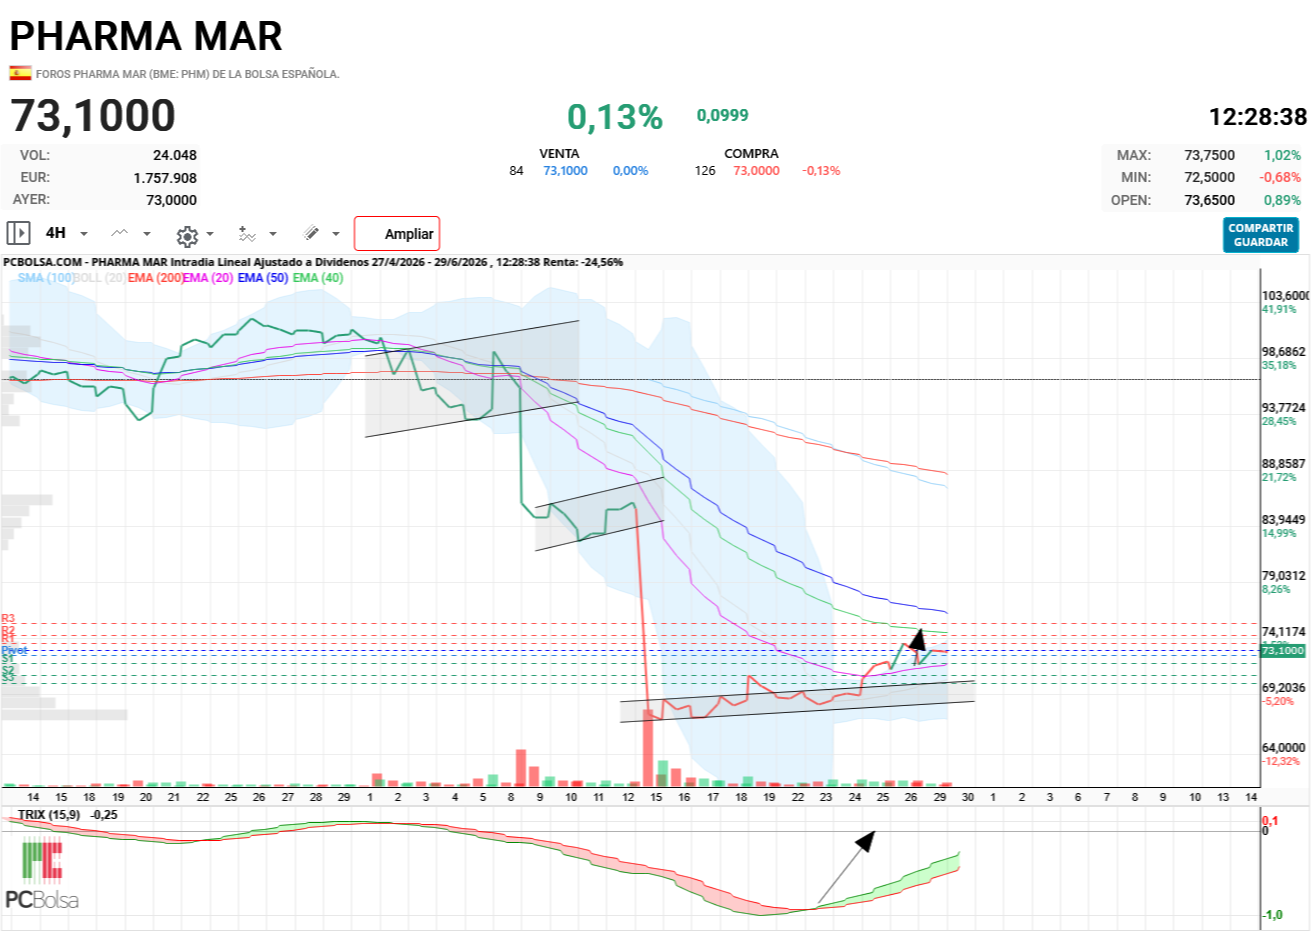Click the large 73,1000 last price
This screenshot has width=1313, height=931.
click(93, 116)
